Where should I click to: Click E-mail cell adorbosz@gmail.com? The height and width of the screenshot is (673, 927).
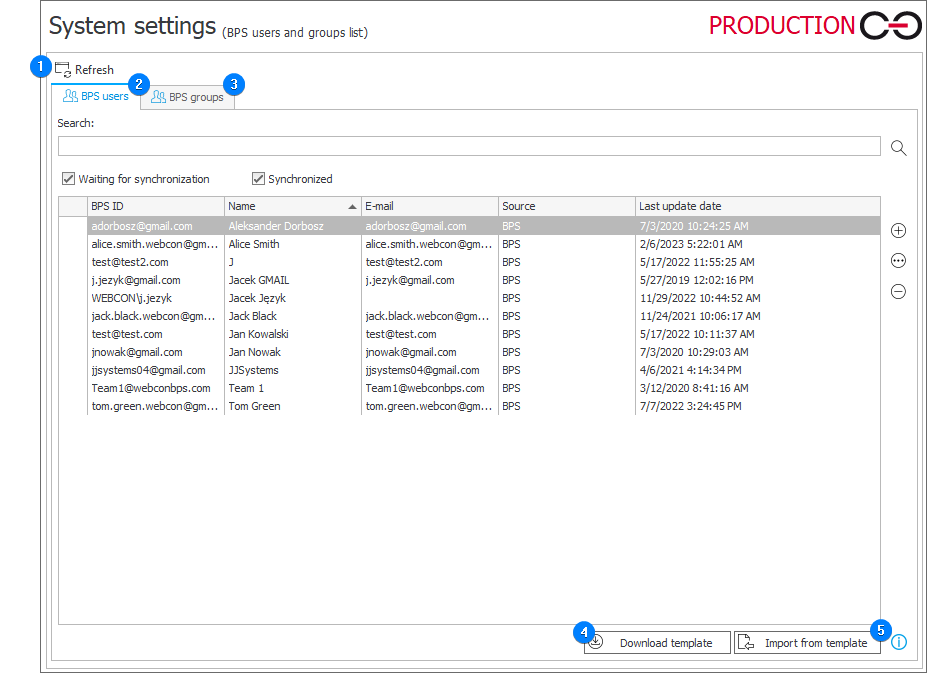coord(416,226)
